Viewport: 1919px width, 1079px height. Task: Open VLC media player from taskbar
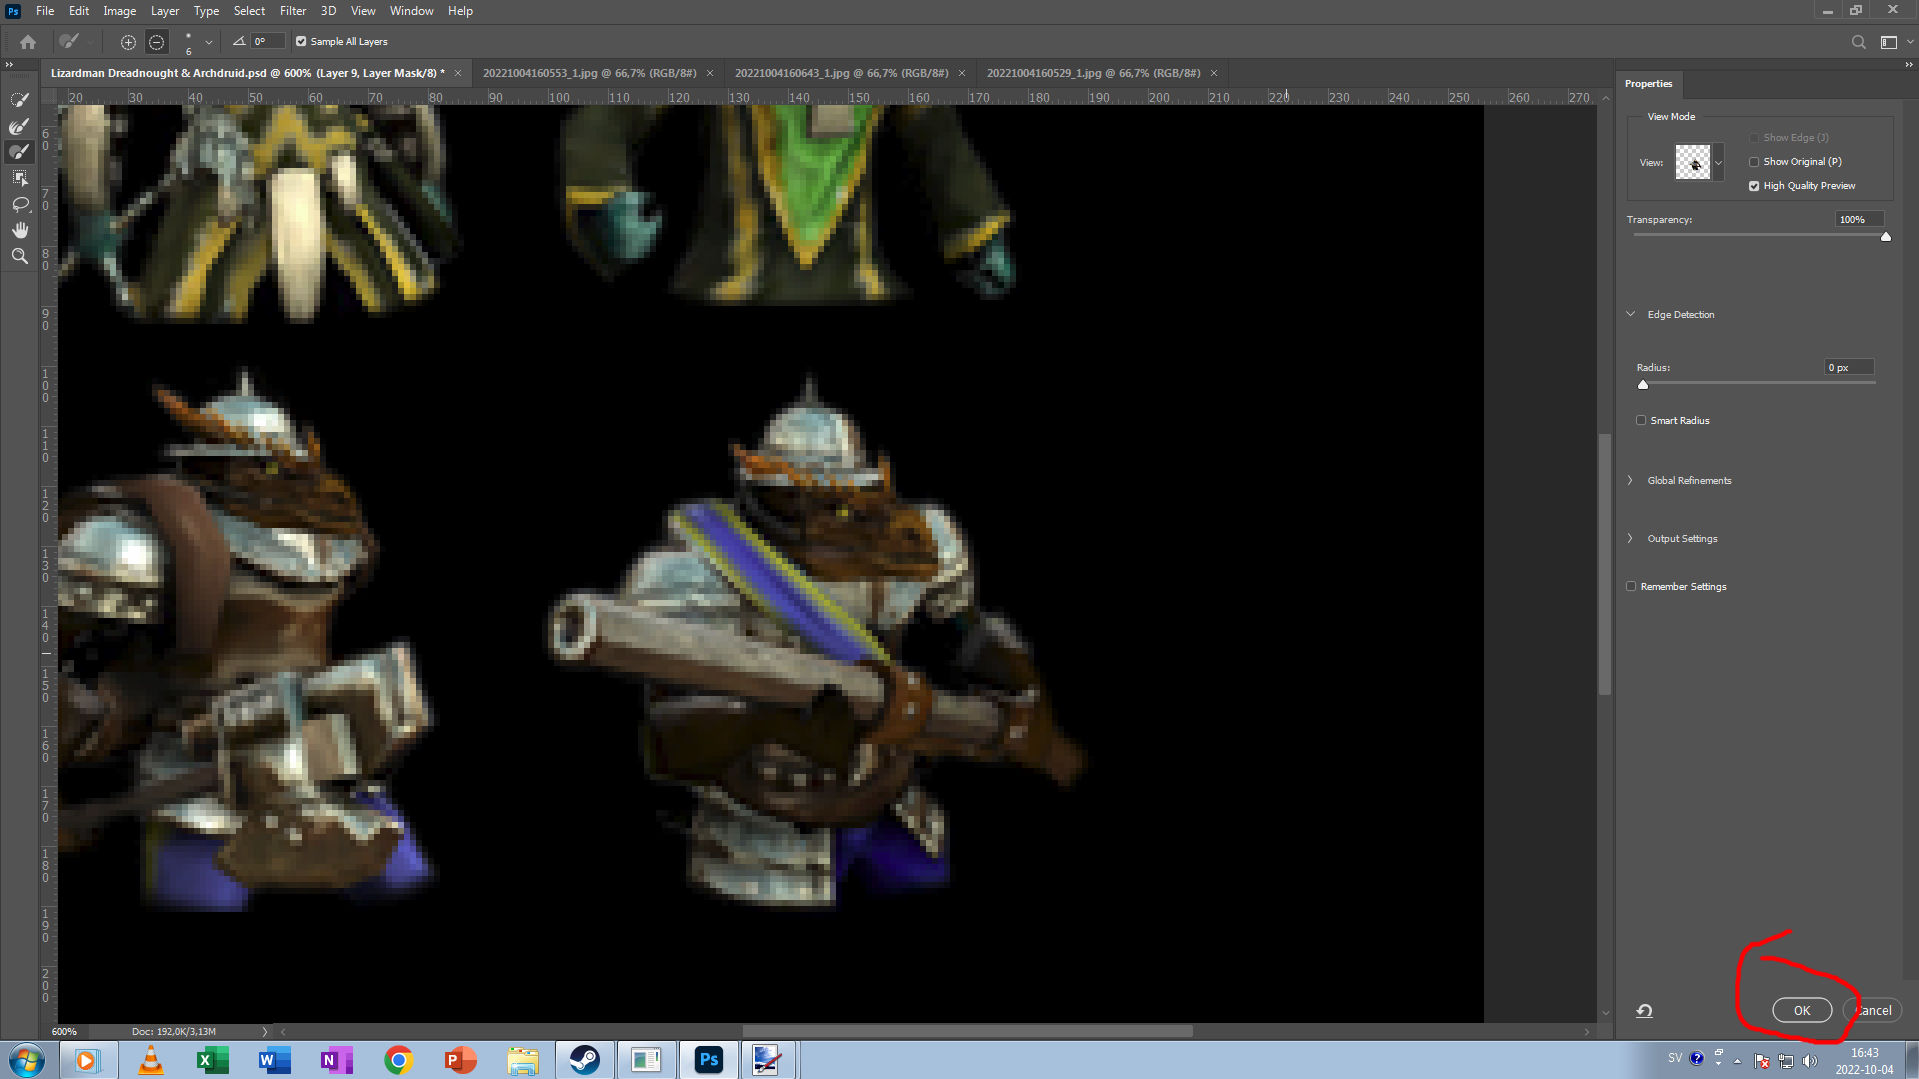pyautogui.click(x=151, y=1060)
